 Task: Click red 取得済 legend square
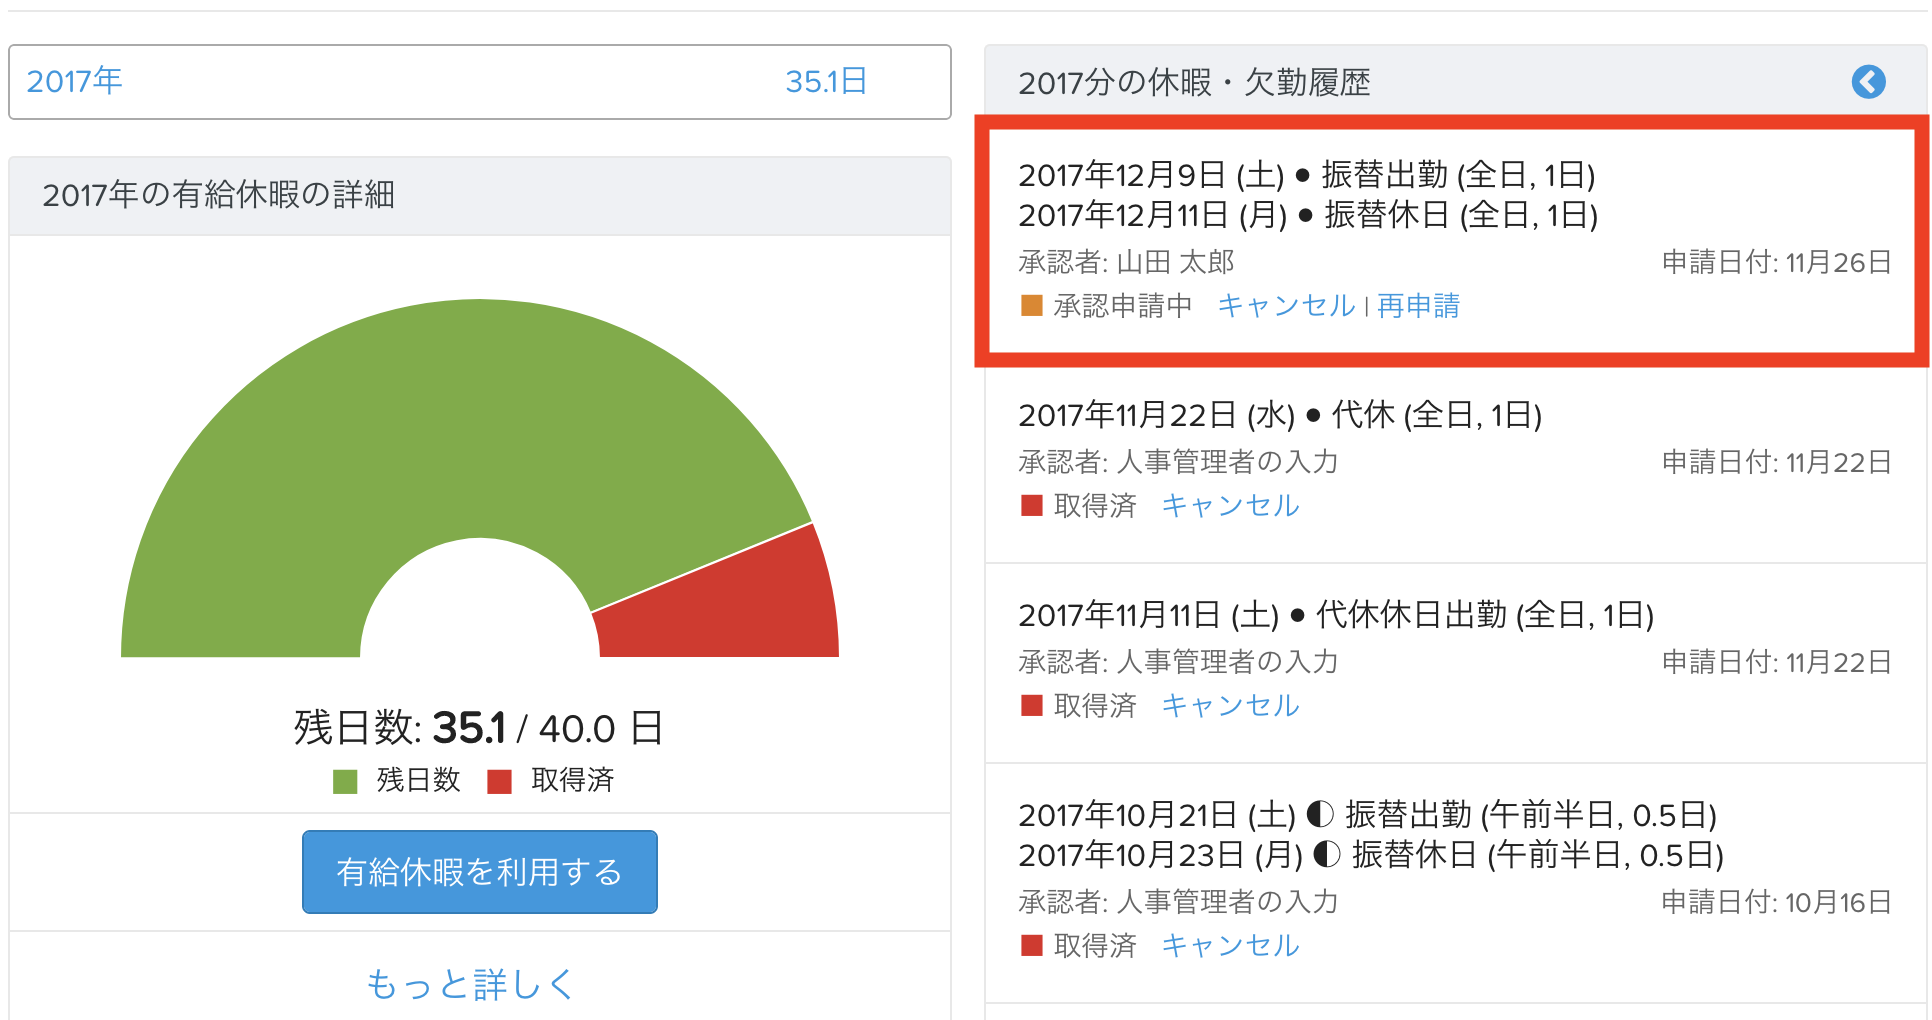(499, 781)
